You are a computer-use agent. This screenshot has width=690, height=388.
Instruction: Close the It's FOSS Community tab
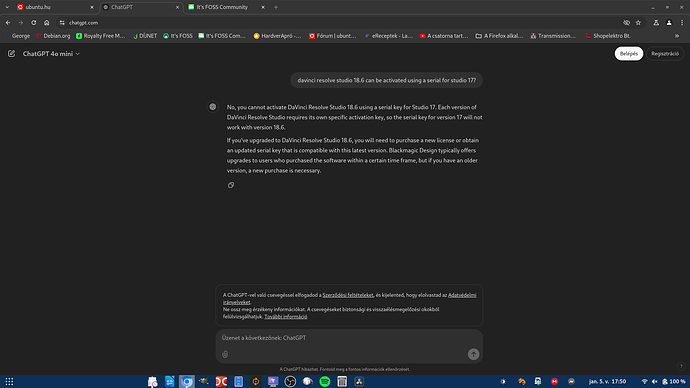[263, 7]
